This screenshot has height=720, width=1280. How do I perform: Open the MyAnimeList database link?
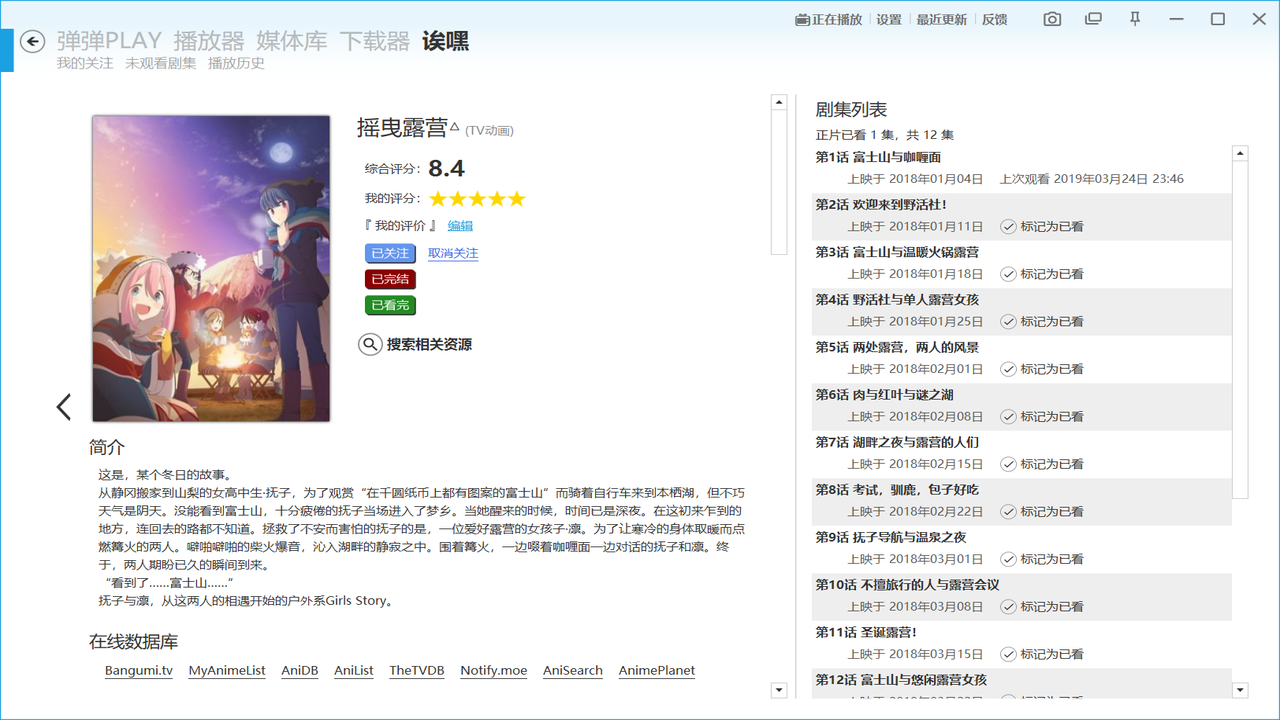(227, 670)
